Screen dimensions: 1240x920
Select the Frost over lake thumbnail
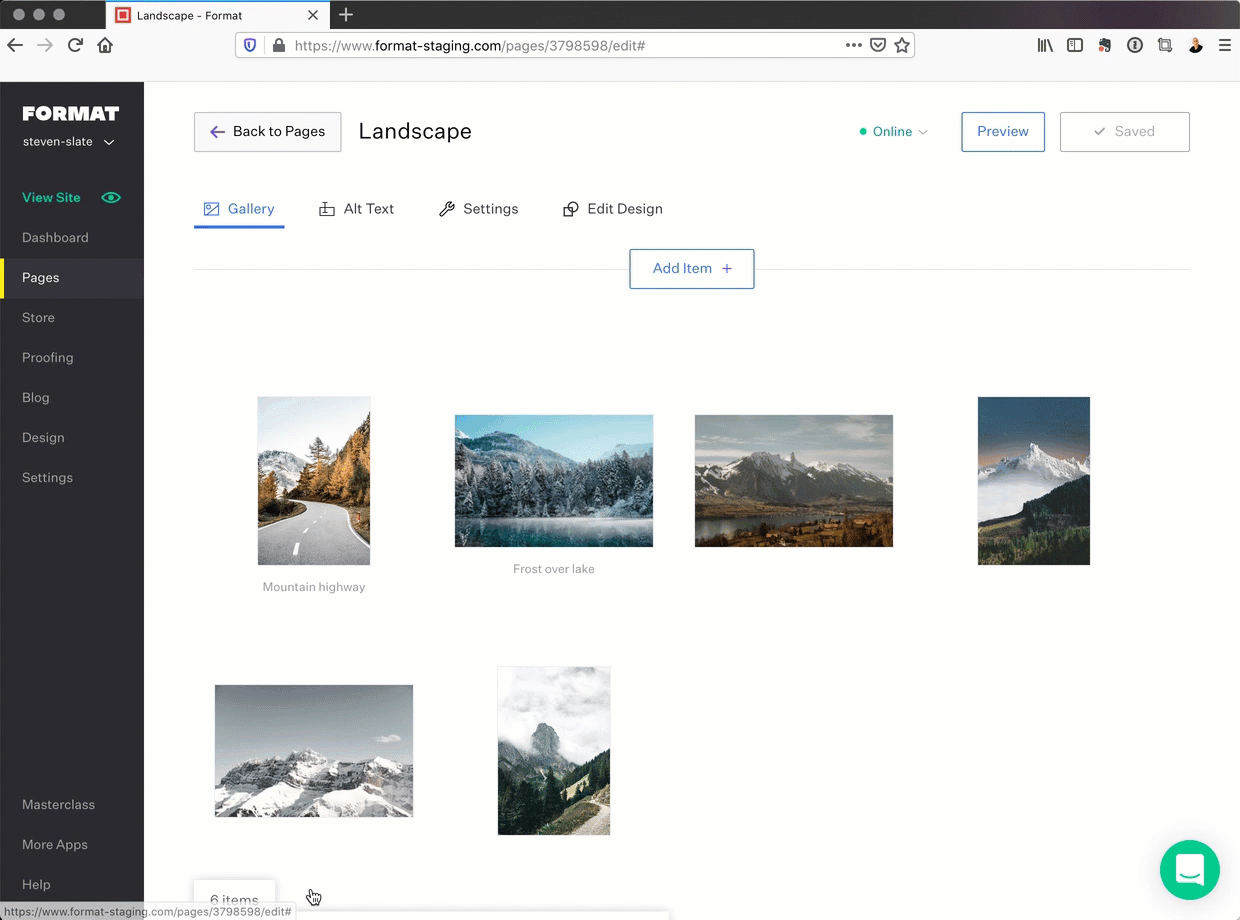(x=554, y=481)
